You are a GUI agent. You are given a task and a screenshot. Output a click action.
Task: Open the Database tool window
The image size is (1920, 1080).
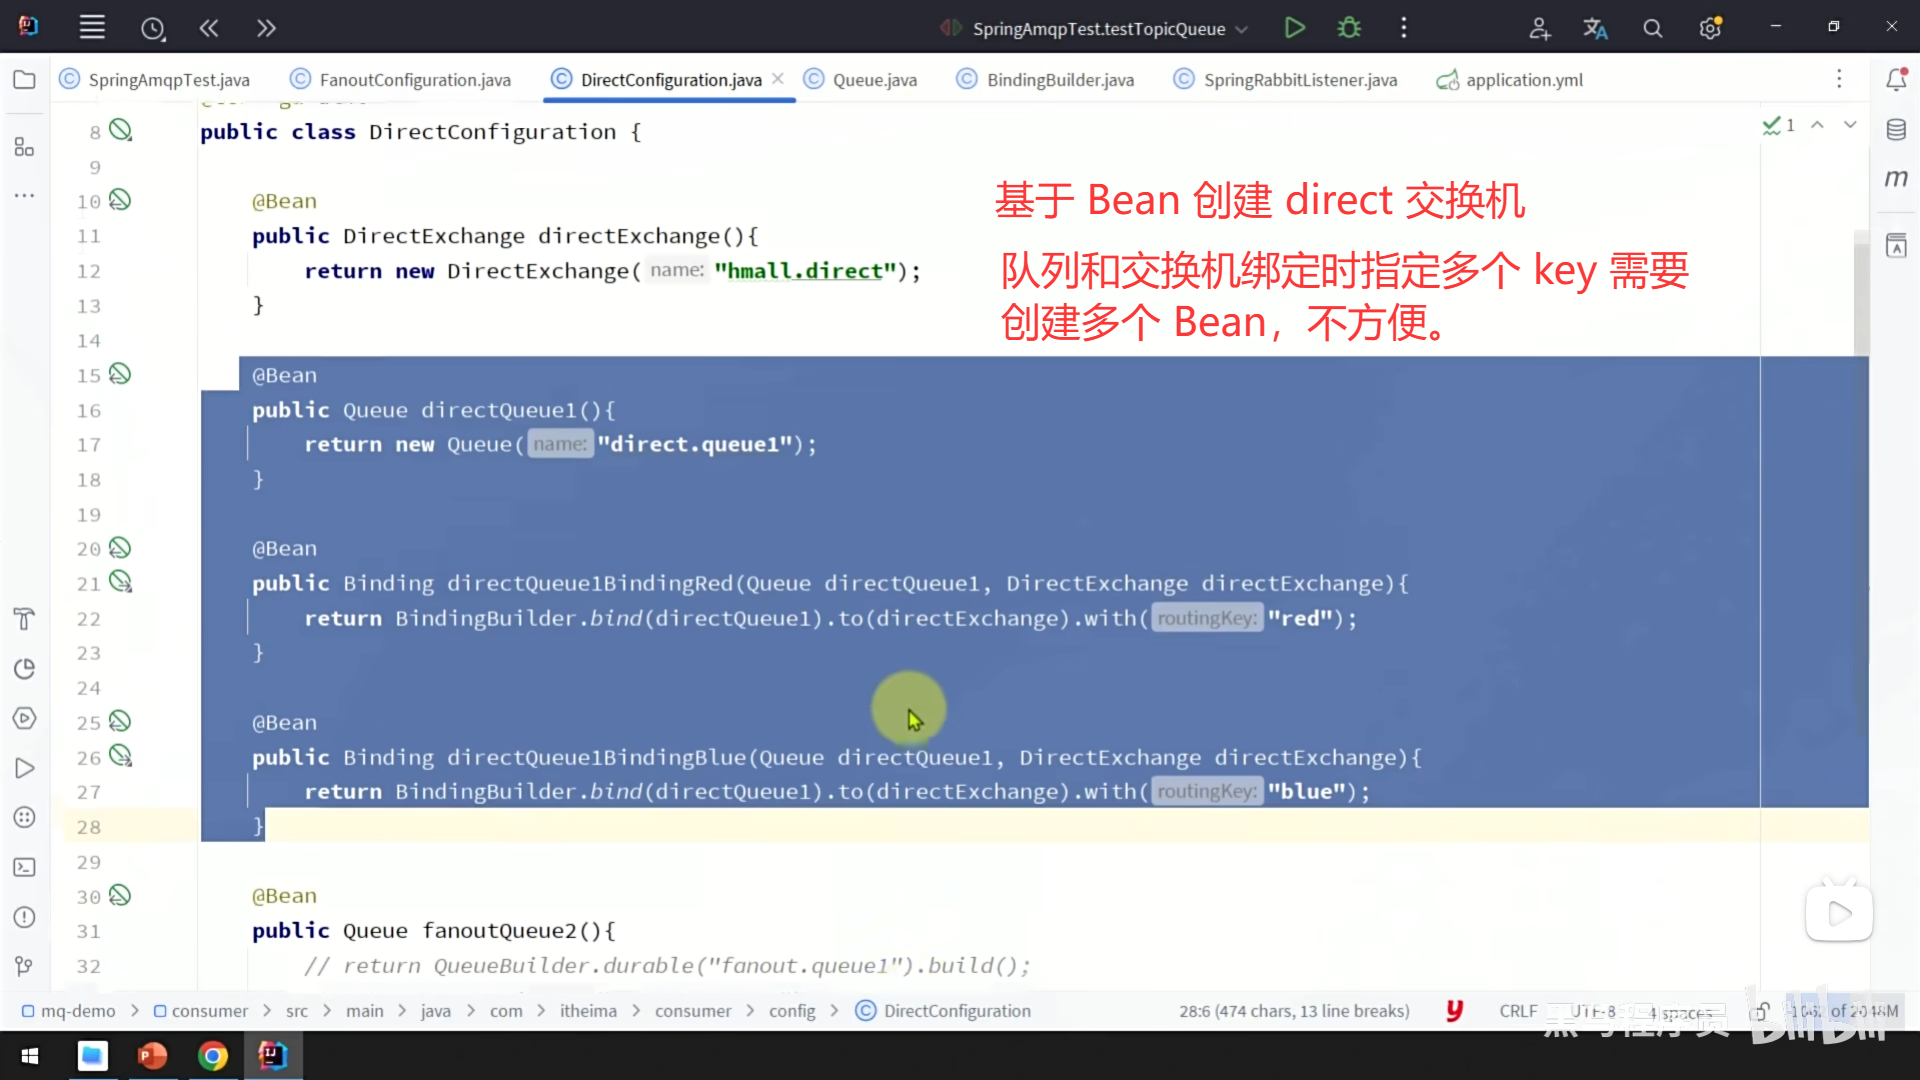pos(1896,130)
